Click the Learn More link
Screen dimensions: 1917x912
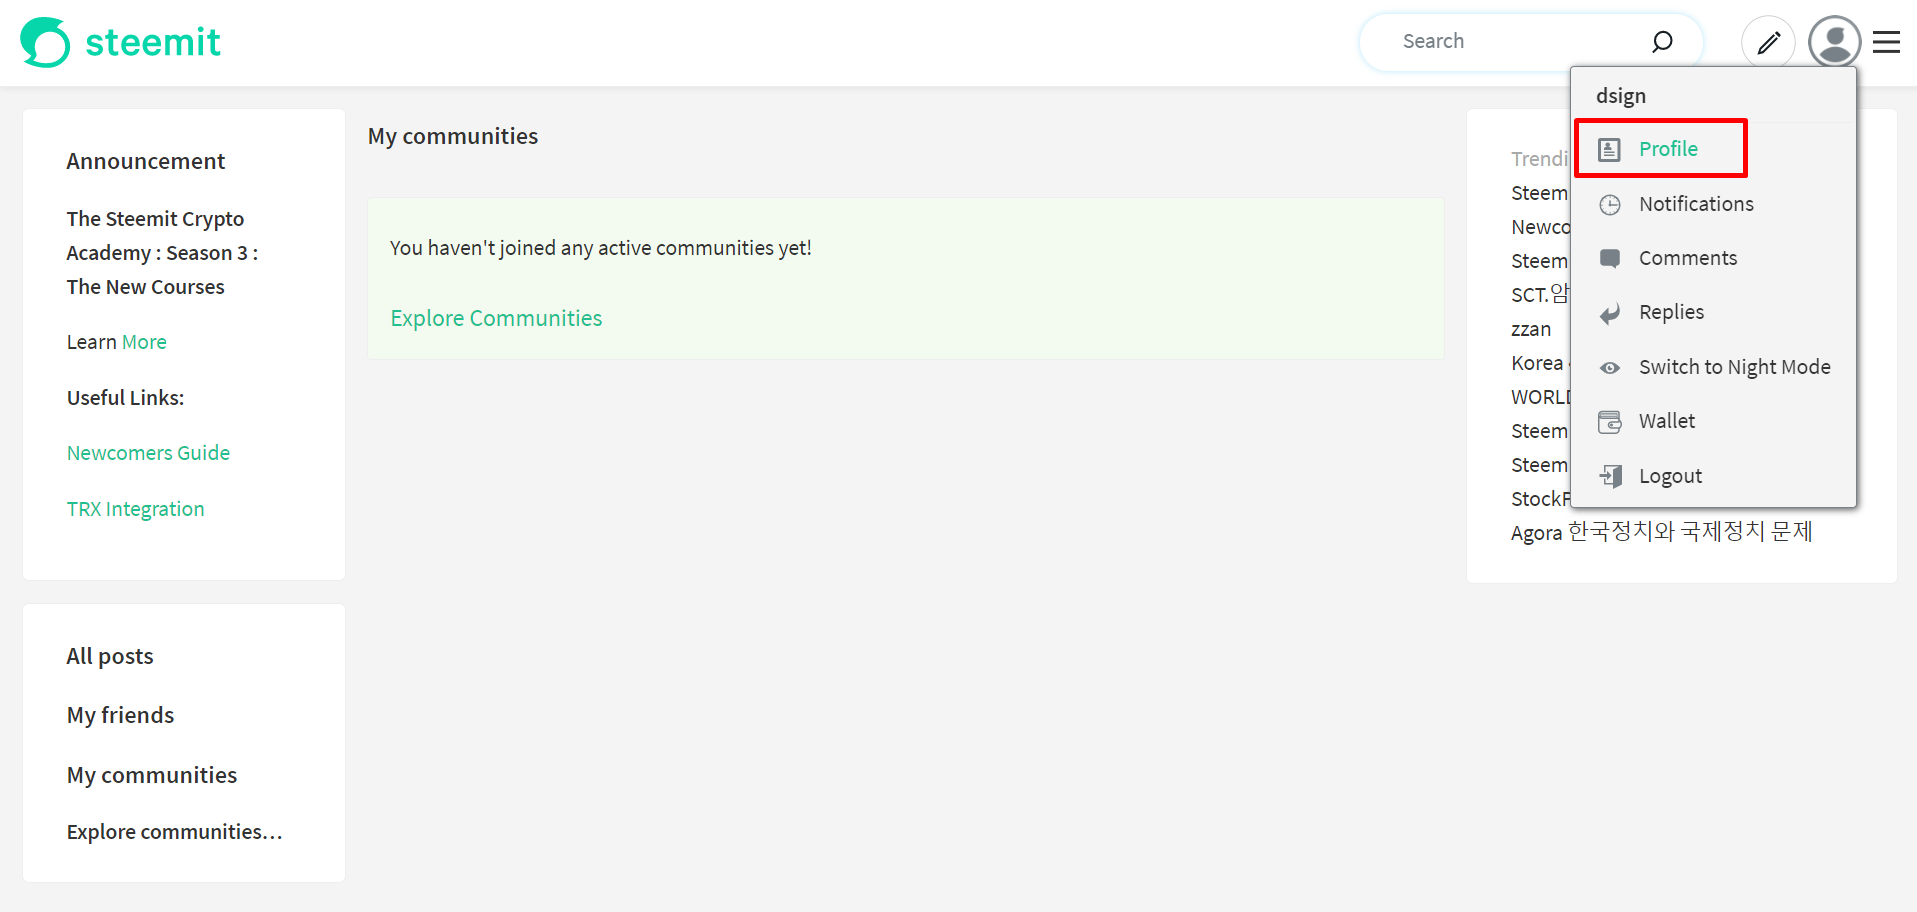144,342
